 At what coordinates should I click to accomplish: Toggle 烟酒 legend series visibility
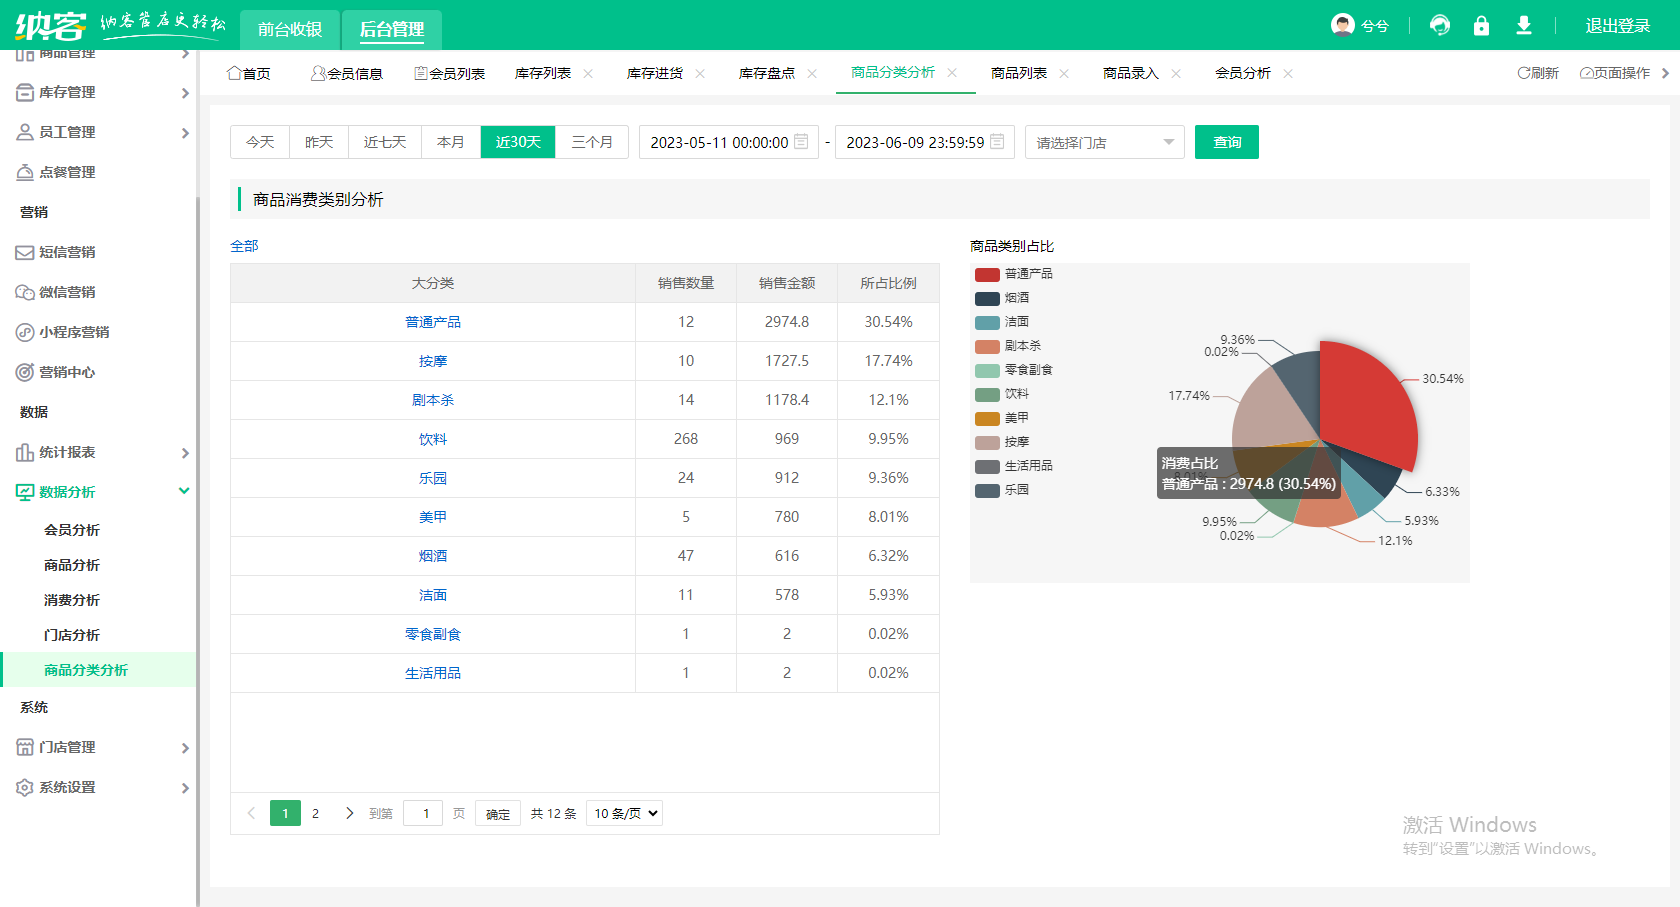pyautogui.click(x=1002, y=298)
